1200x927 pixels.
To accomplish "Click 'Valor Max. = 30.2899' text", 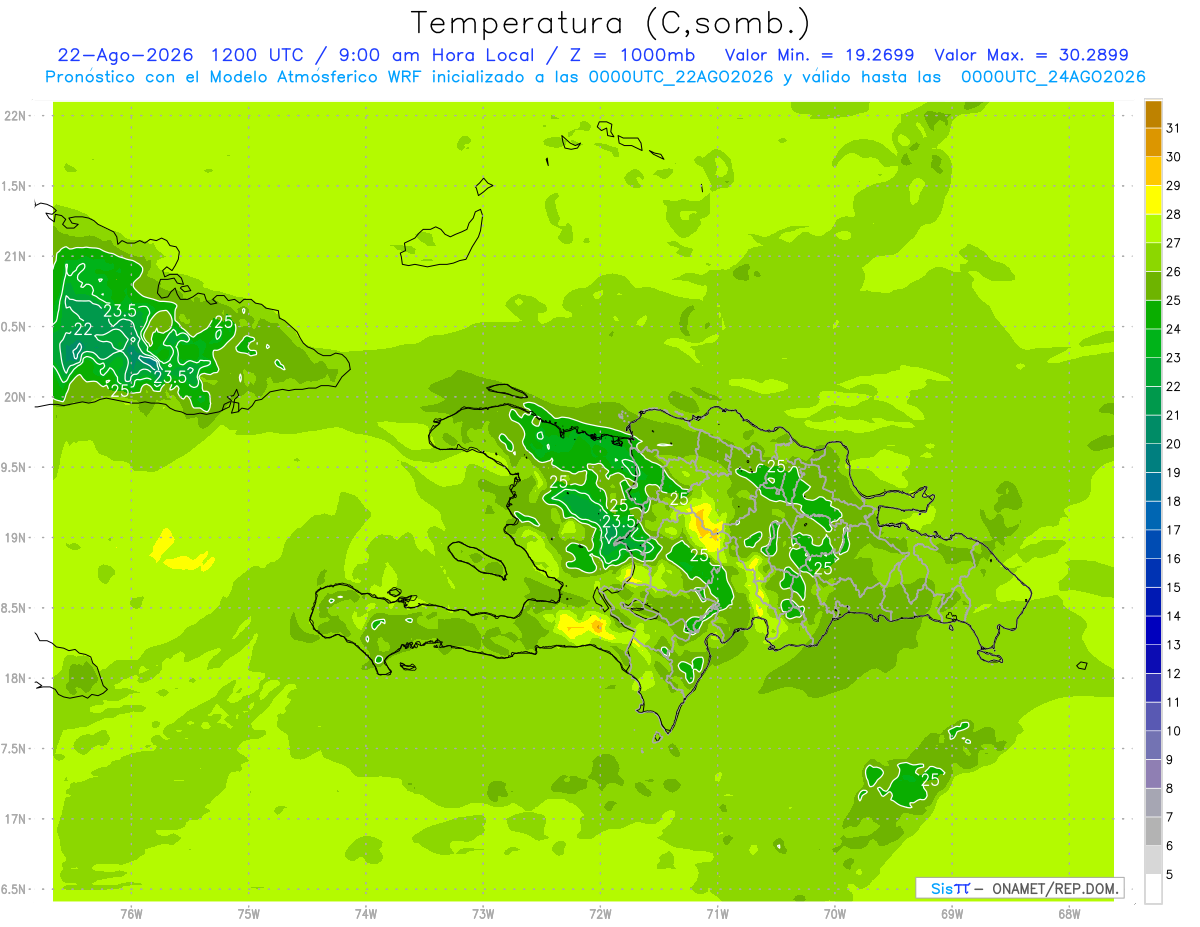I will (1031, 55).
